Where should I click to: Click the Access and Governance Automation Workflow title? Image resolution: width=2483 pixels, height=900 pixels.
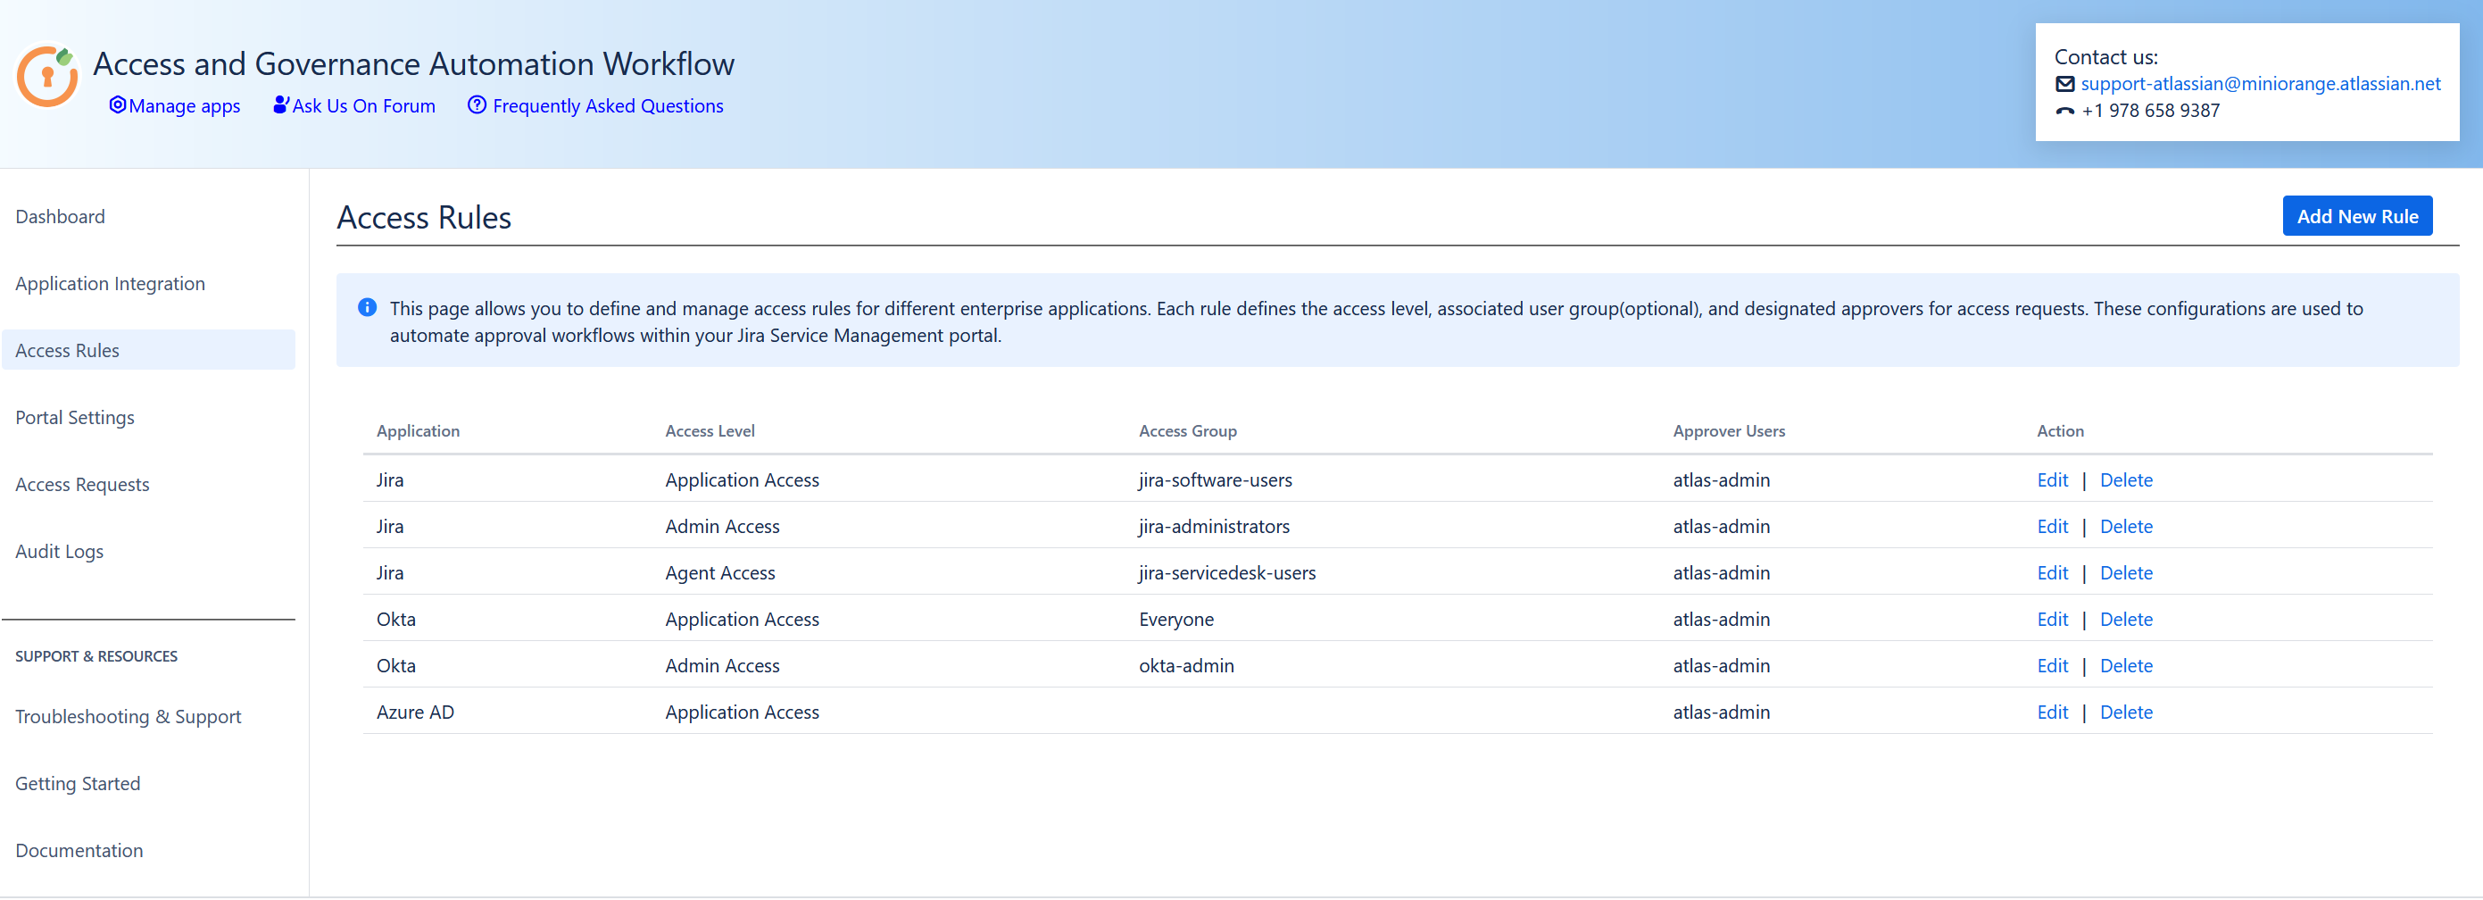(x=414, y=64)
